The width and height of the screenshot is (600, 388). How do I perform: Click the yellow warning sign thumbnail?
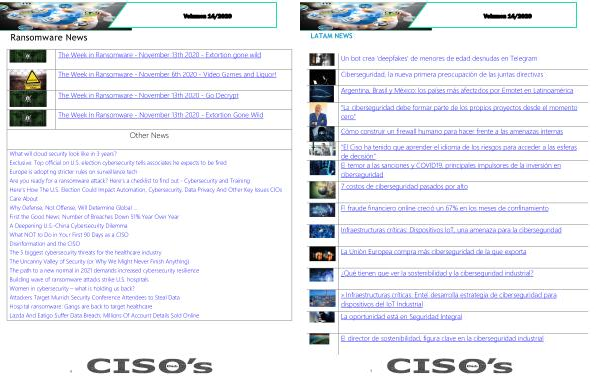28,80
